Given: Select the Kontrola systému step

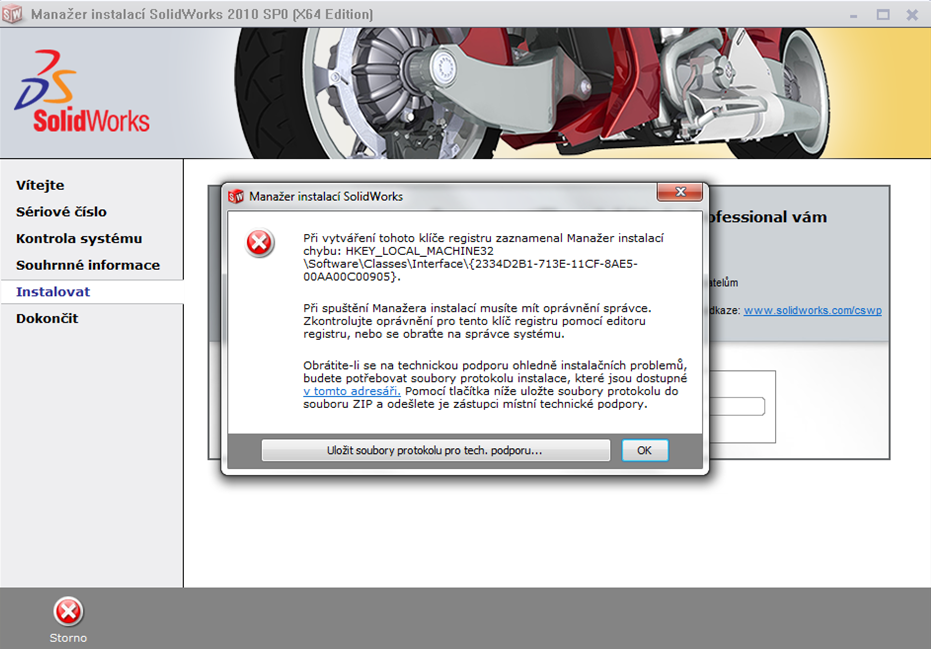Looking at the screenshot, I should click(x=79, y=239).
